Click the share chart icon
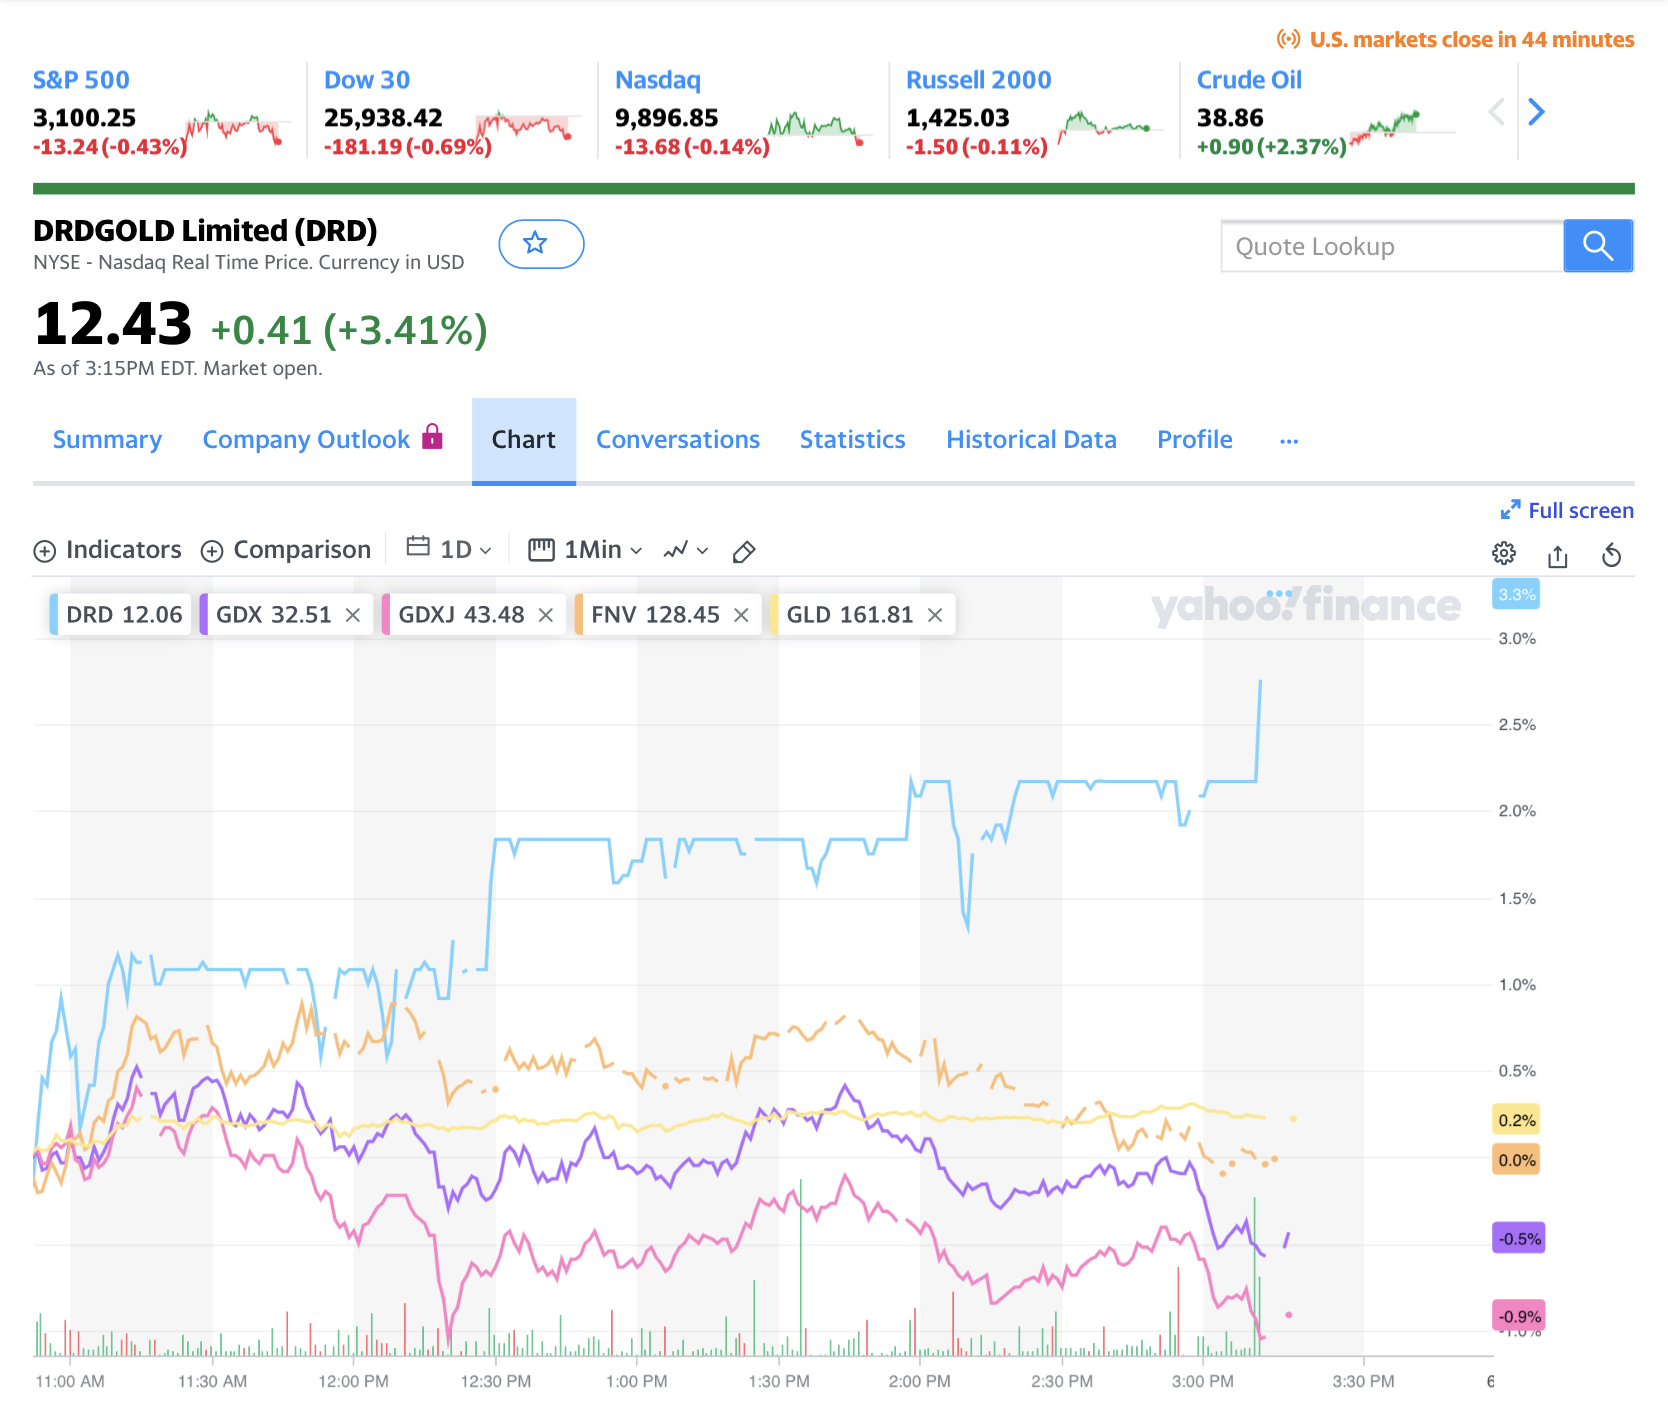The image size is (1668, 1419). coord(1557,556)
